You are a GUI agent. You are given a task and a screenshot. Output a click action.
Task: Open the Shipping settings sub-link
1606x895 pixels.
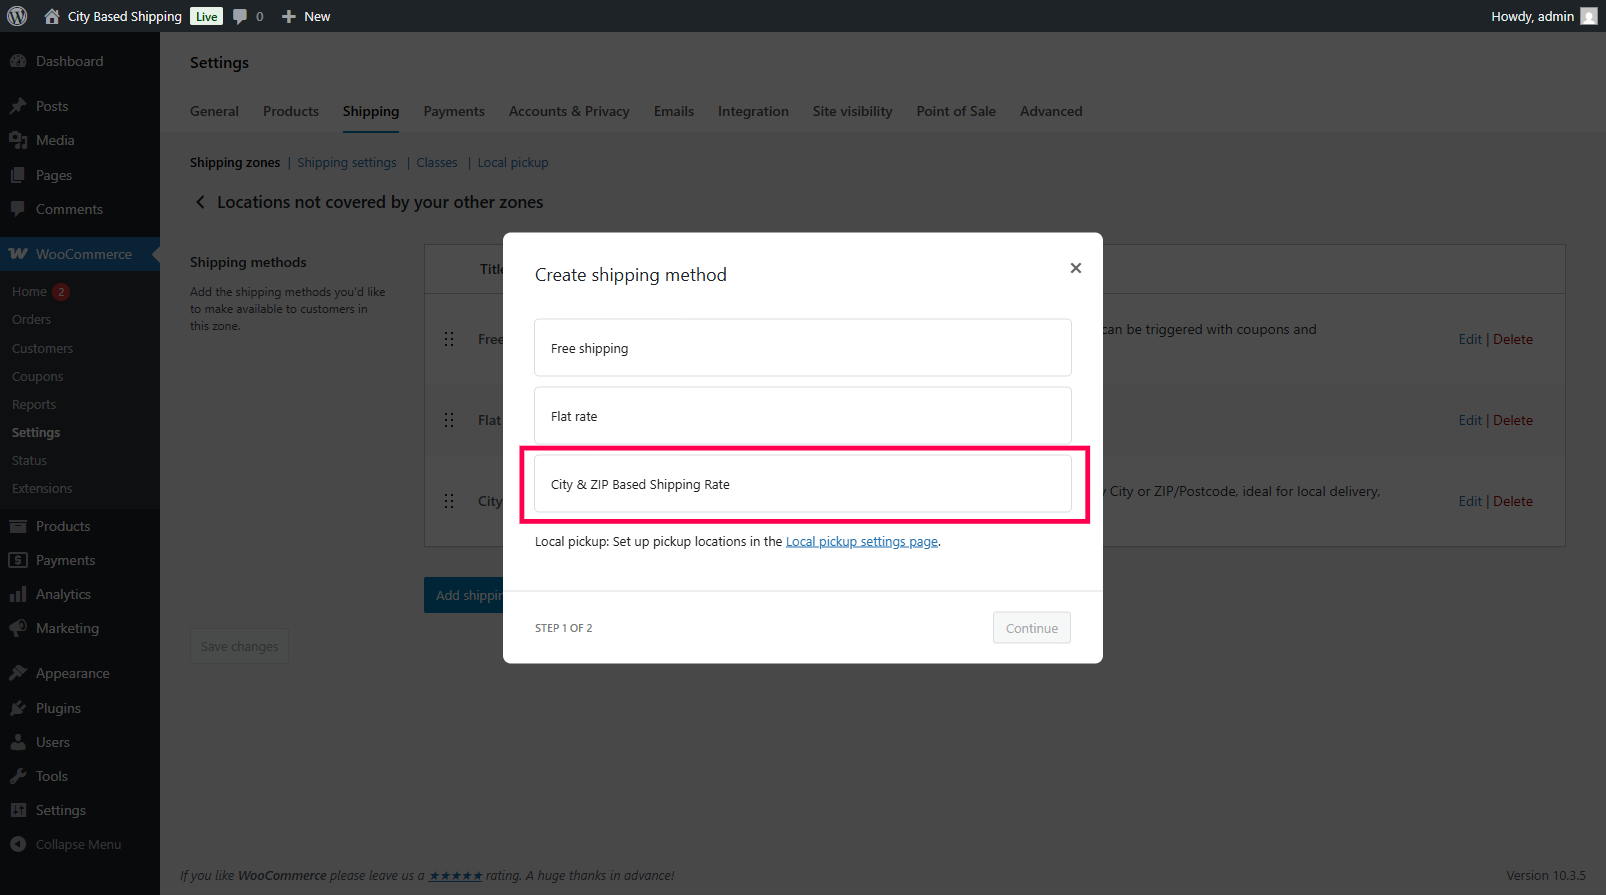click(x=346, y=163)
